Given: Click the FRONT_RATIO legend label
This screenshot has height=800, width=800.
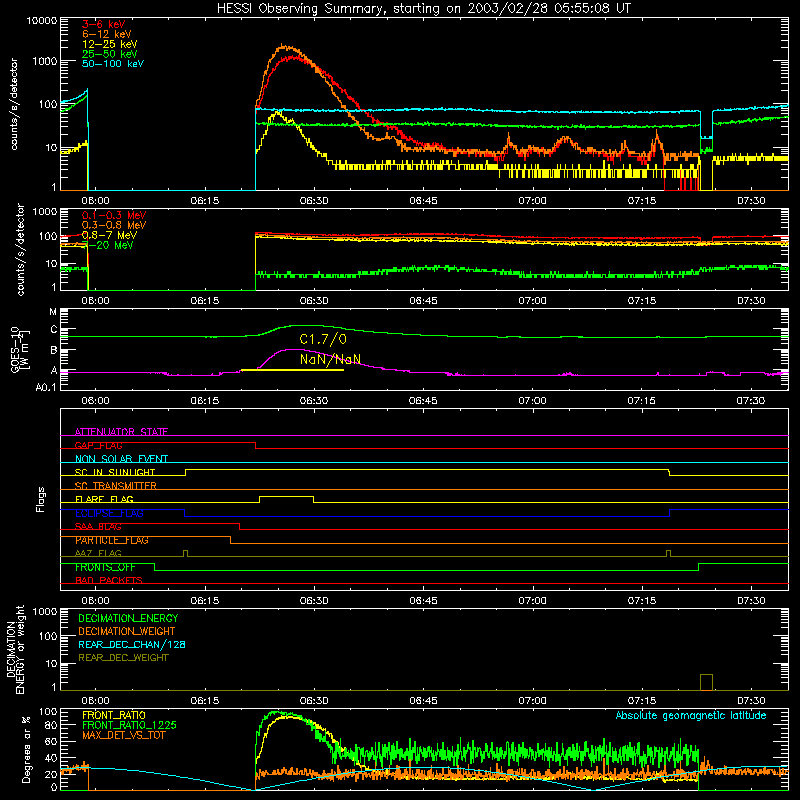Looking at the screenshot, I should click(114, 715).
